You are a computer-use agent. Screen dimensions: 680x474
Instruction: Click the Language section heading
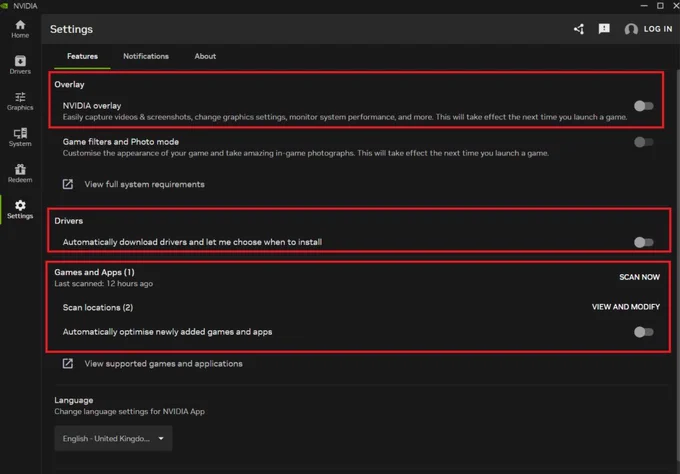pos(74,400)
